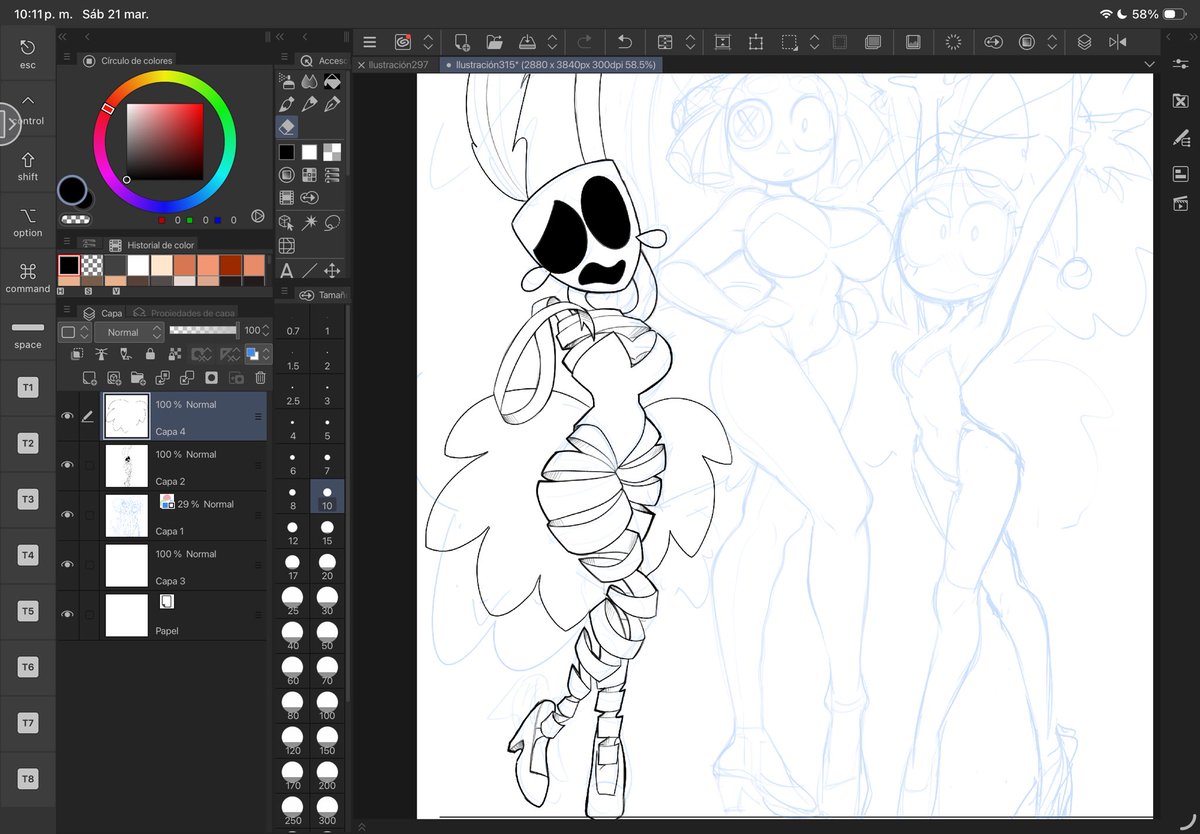Open the hamburger main menu
The height and width of the screenshot is (834, 1200).
coord(370,42)
